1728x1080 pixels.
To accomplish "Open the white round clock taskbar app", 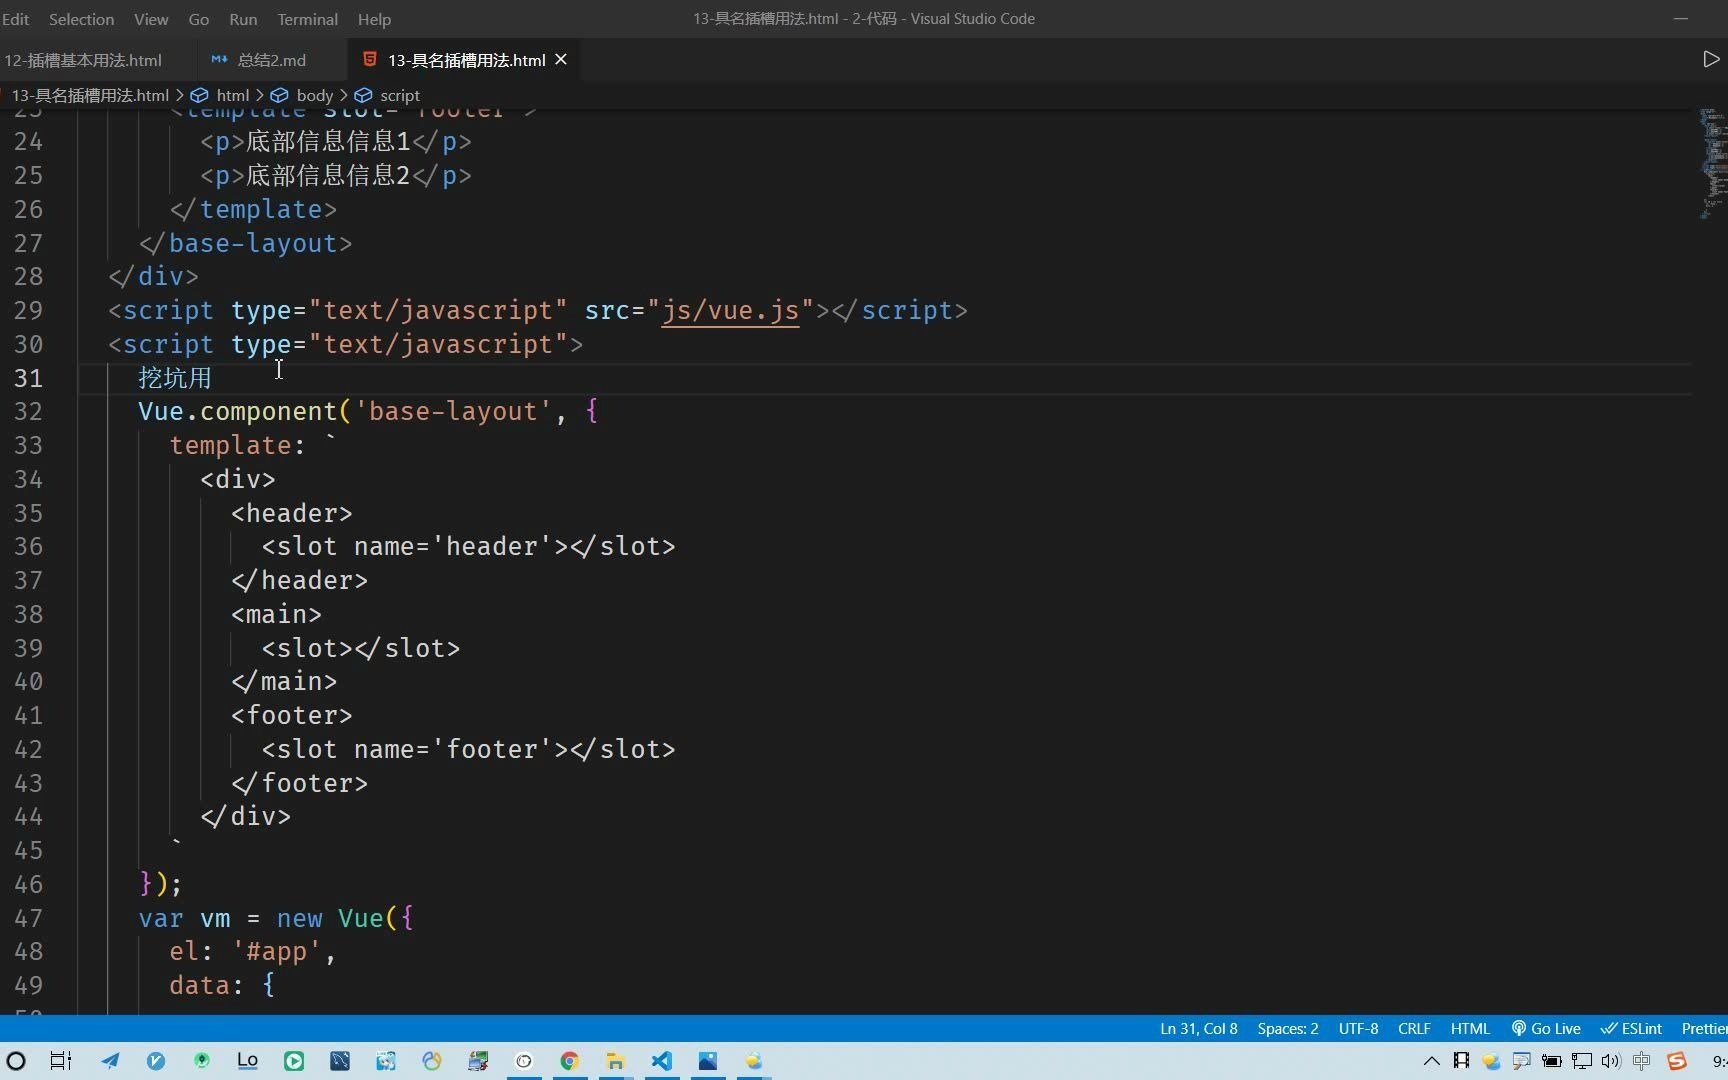I will point(524,1061).
